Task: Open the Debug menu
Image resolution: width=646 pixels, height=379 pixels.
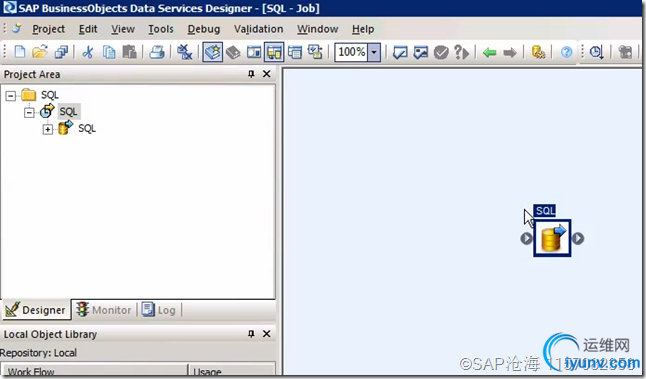Action: (x=204, y=29)
